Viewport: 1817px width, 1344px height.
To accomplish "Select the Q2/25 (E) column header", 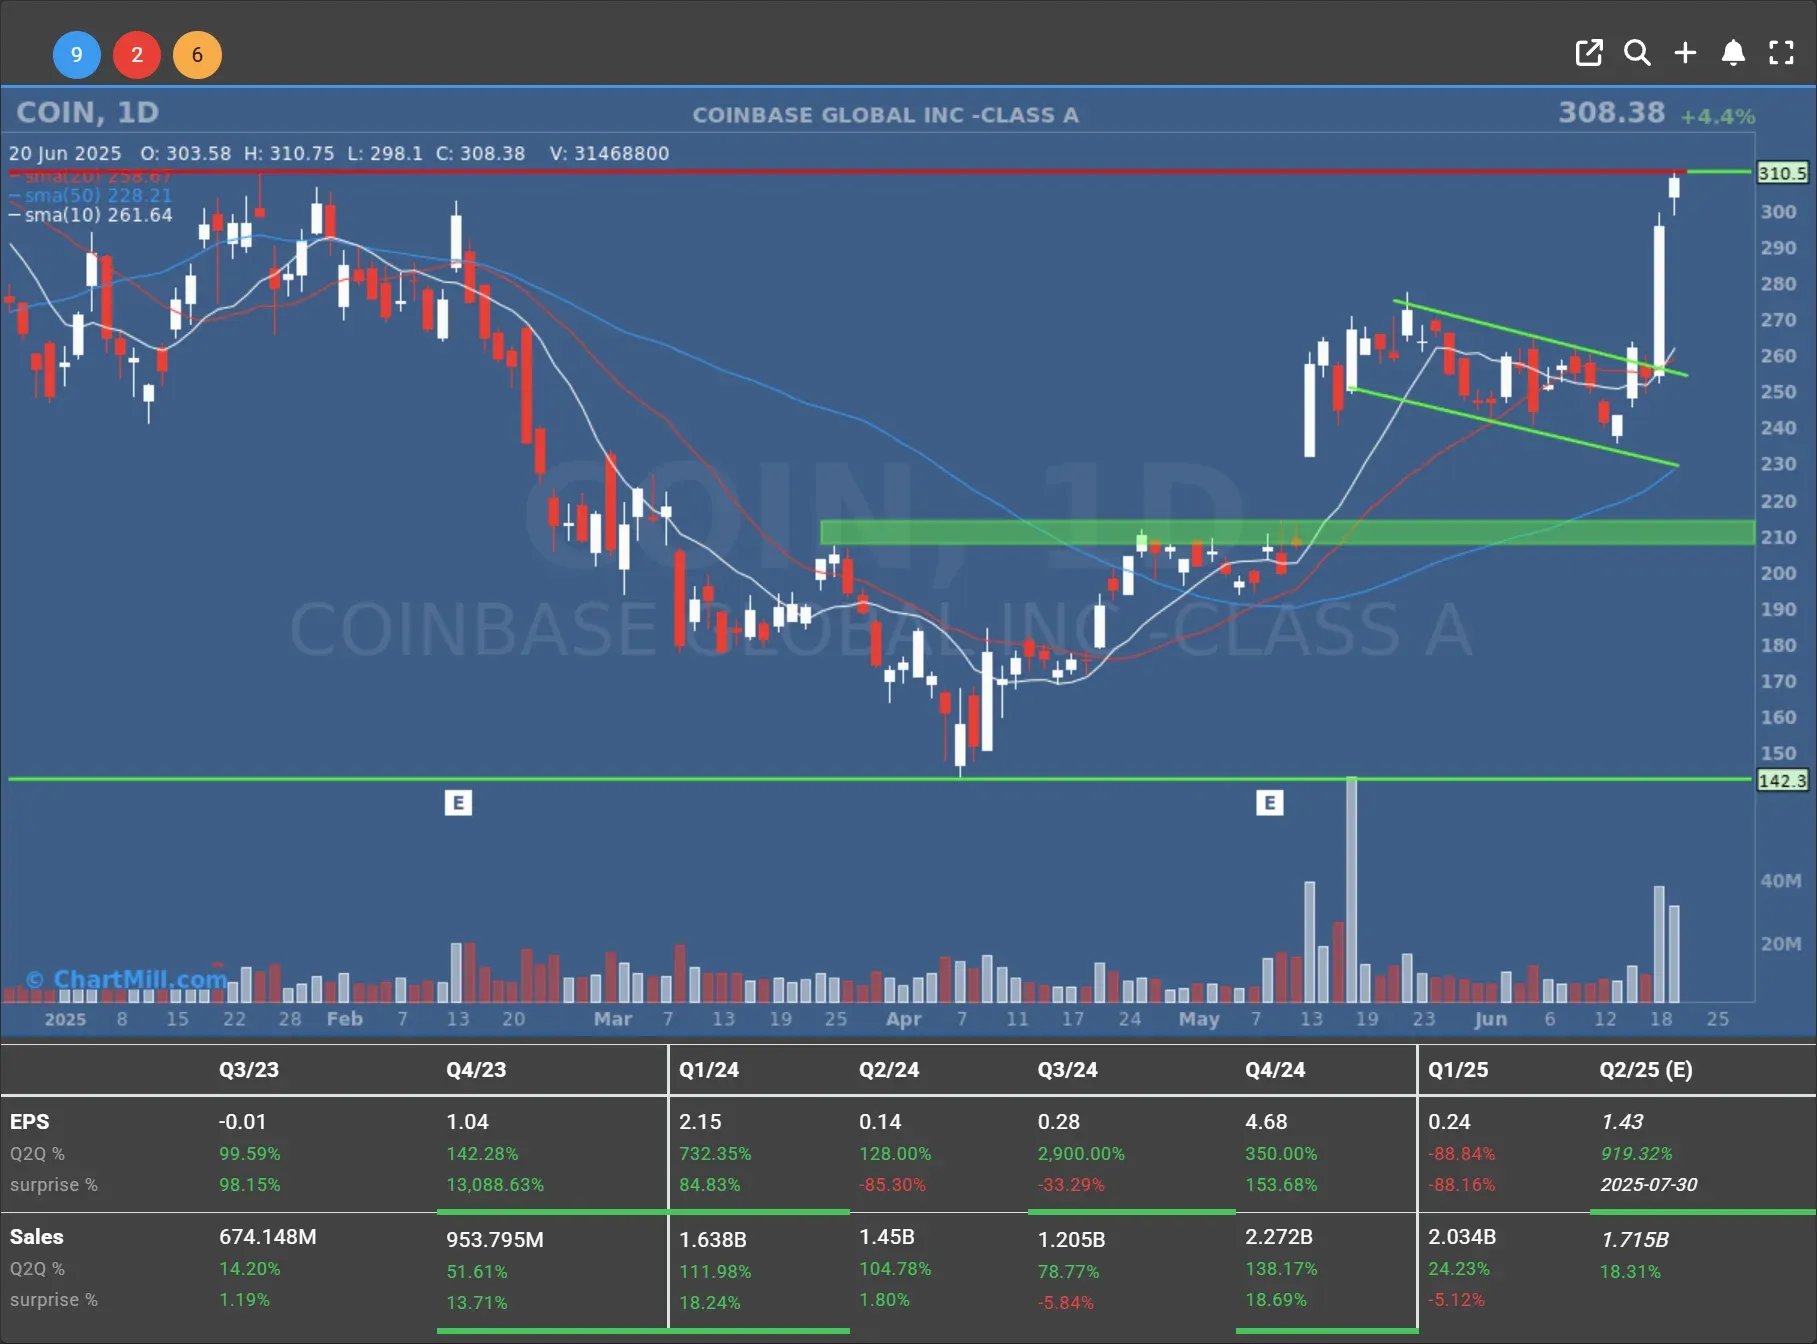I will point(1646,1069).
